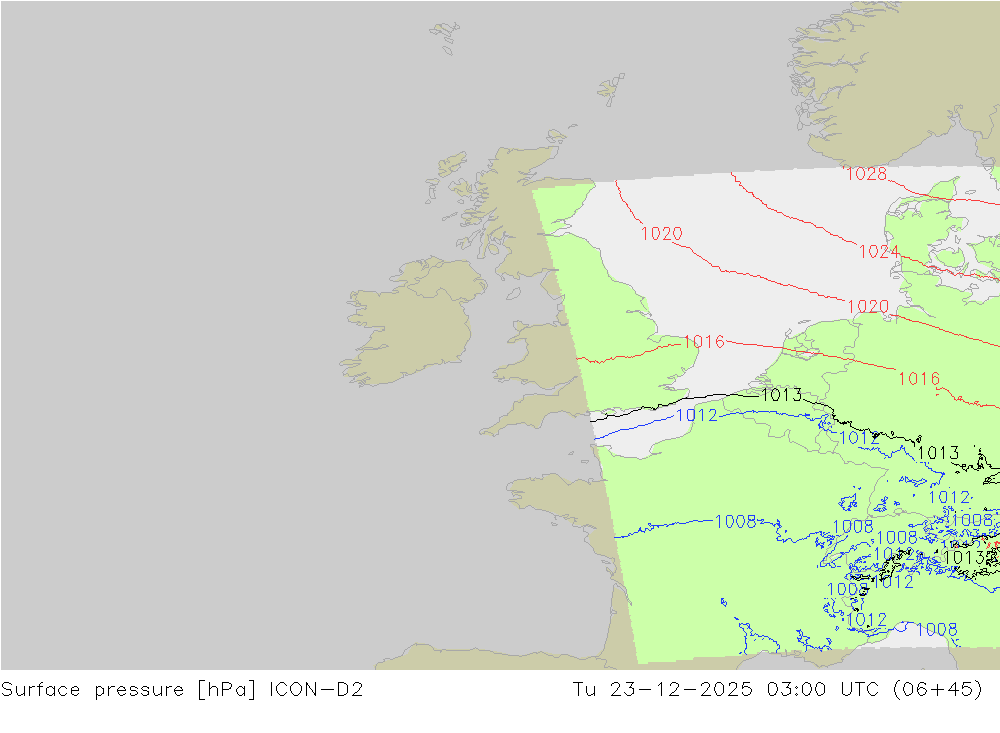Click the red 1028 isobar label

pyautogui.click(x=866, y=174)
